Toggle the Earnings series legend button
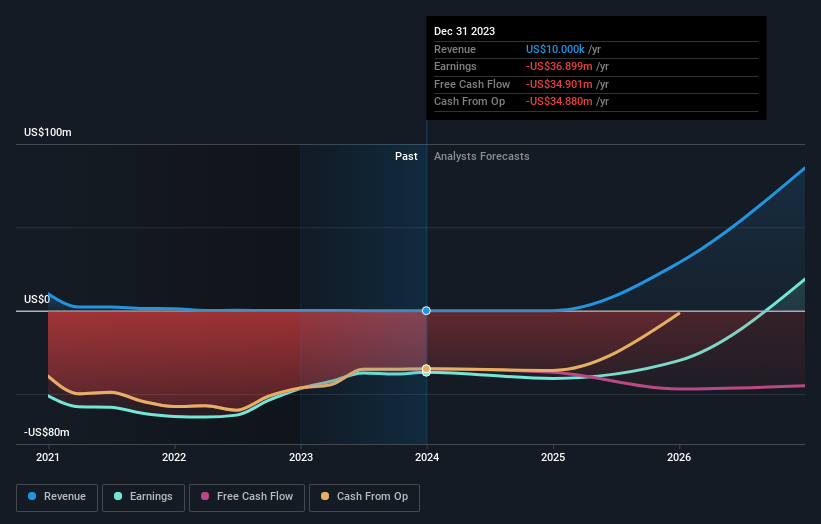This screenshot has width=821, height=524. 143,497
